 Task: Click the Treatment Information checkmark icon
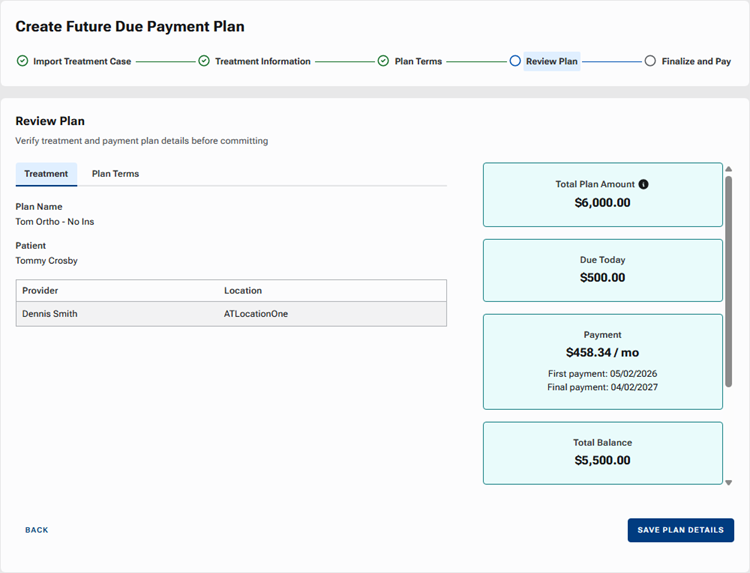pos(204,61)
